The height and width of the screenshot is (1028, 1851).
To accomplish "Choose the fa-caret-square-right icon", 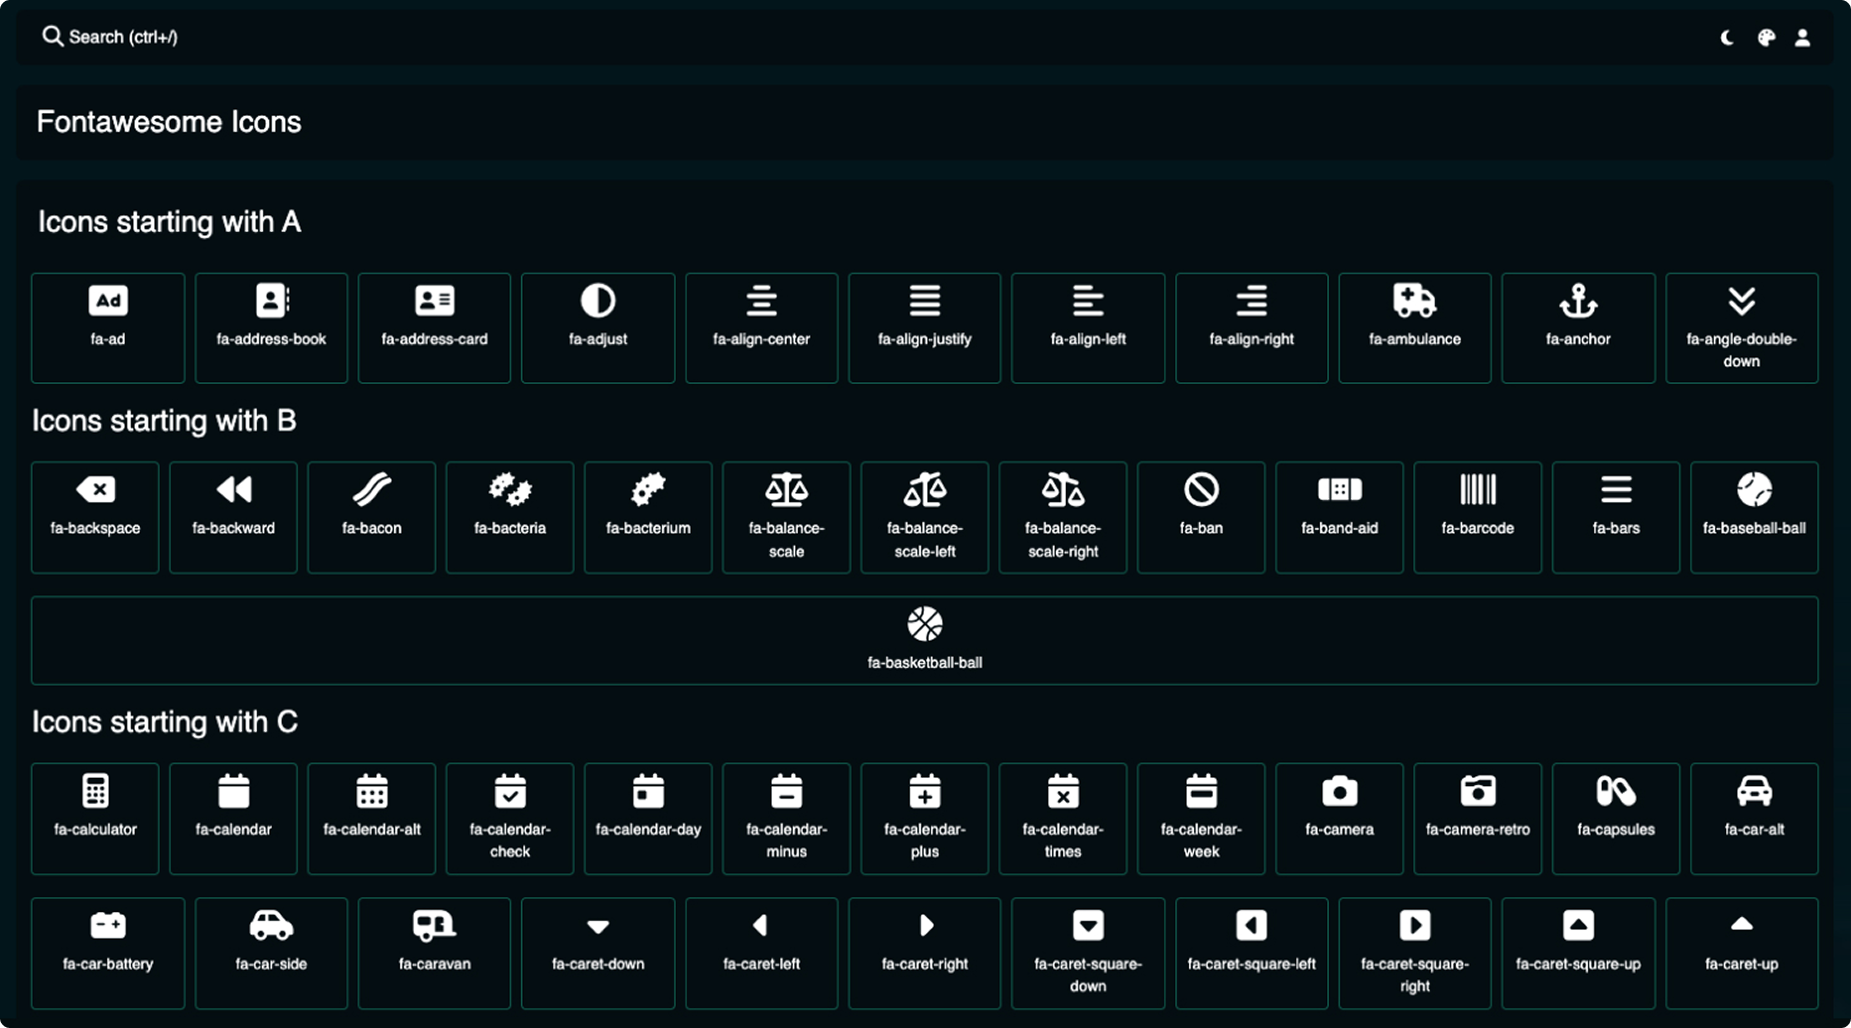I will [x=1414, y=952].
